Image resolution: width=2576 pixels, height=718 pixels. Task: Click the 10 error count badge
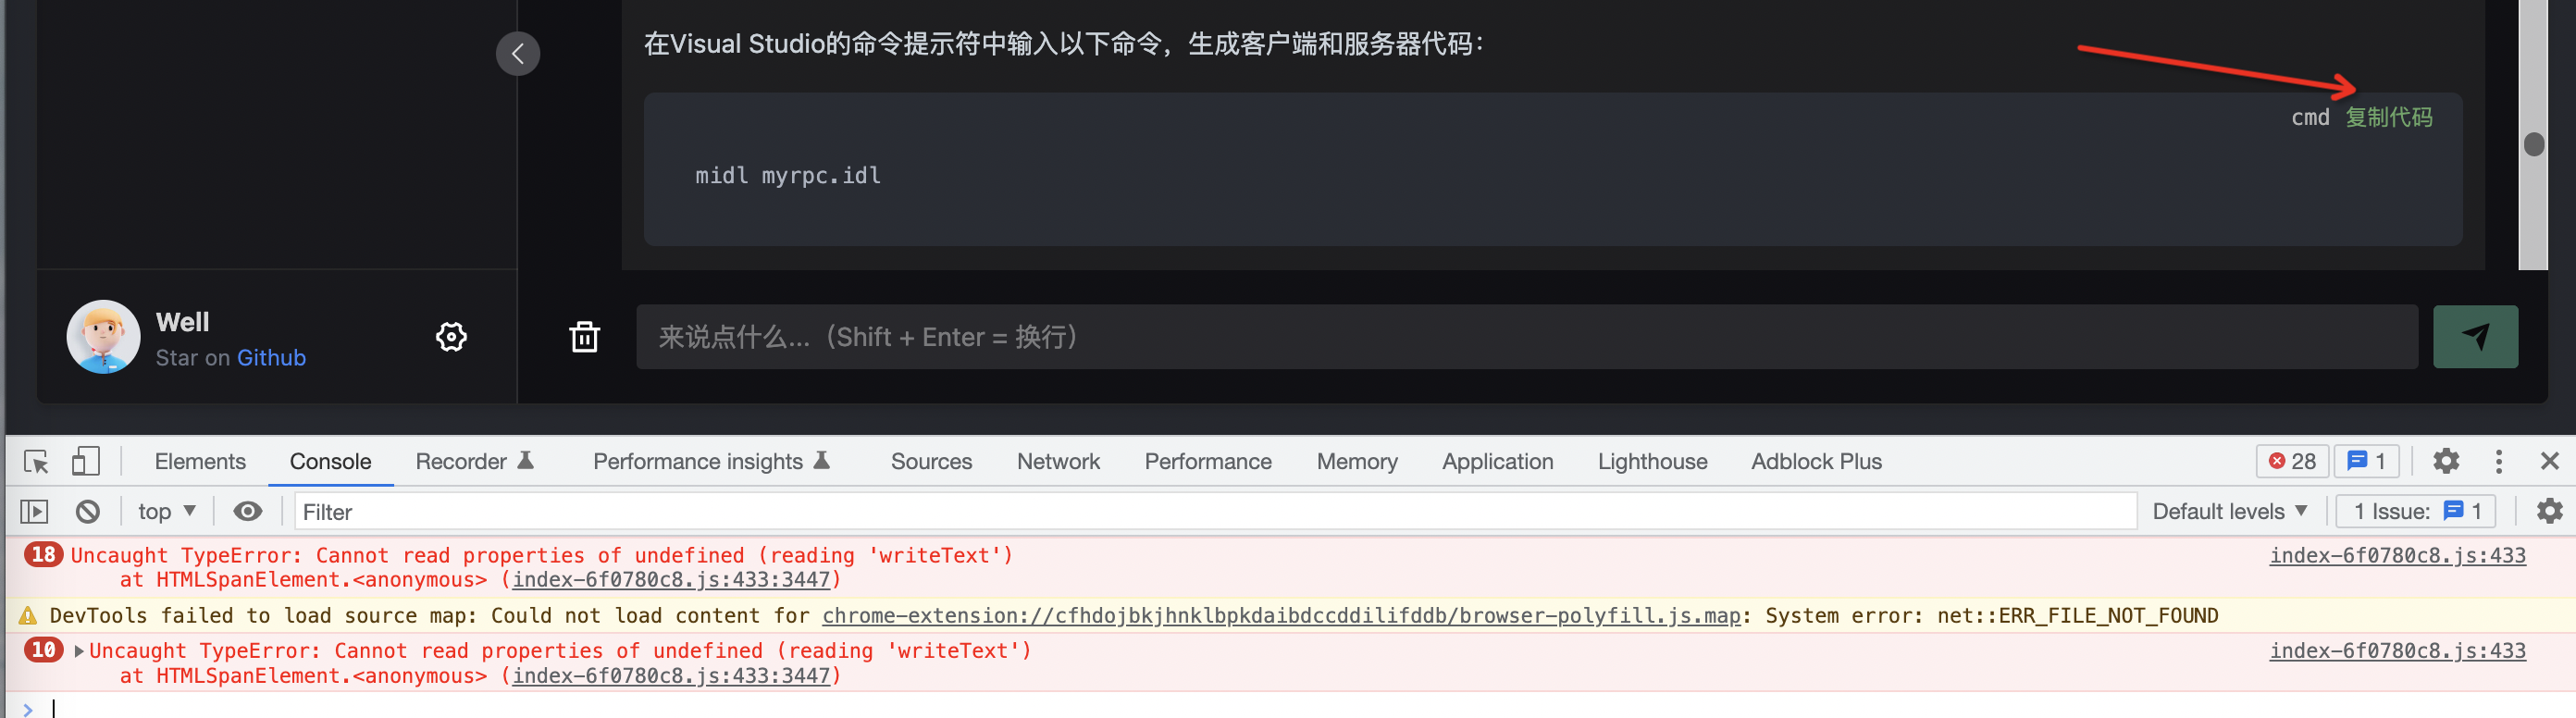coord(43,650)
